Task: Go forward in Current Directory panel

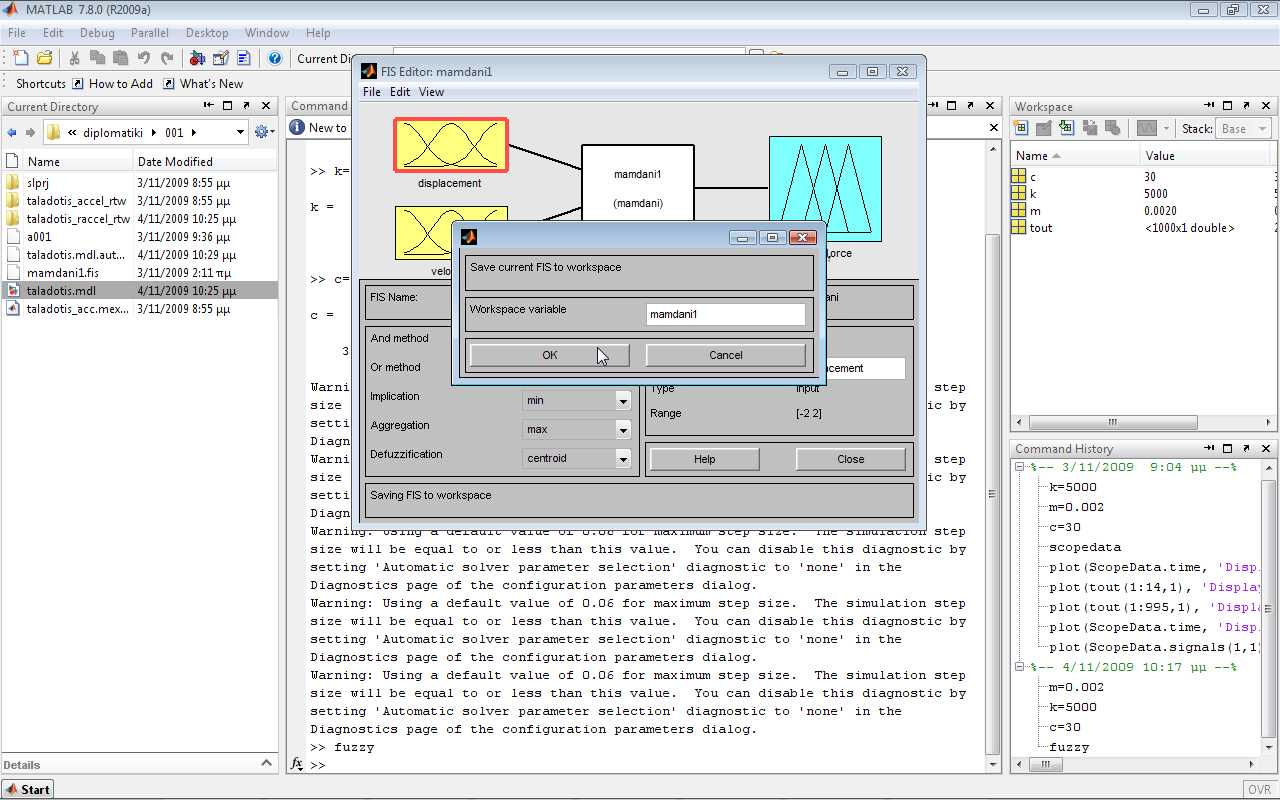Action: coord(30,132)
